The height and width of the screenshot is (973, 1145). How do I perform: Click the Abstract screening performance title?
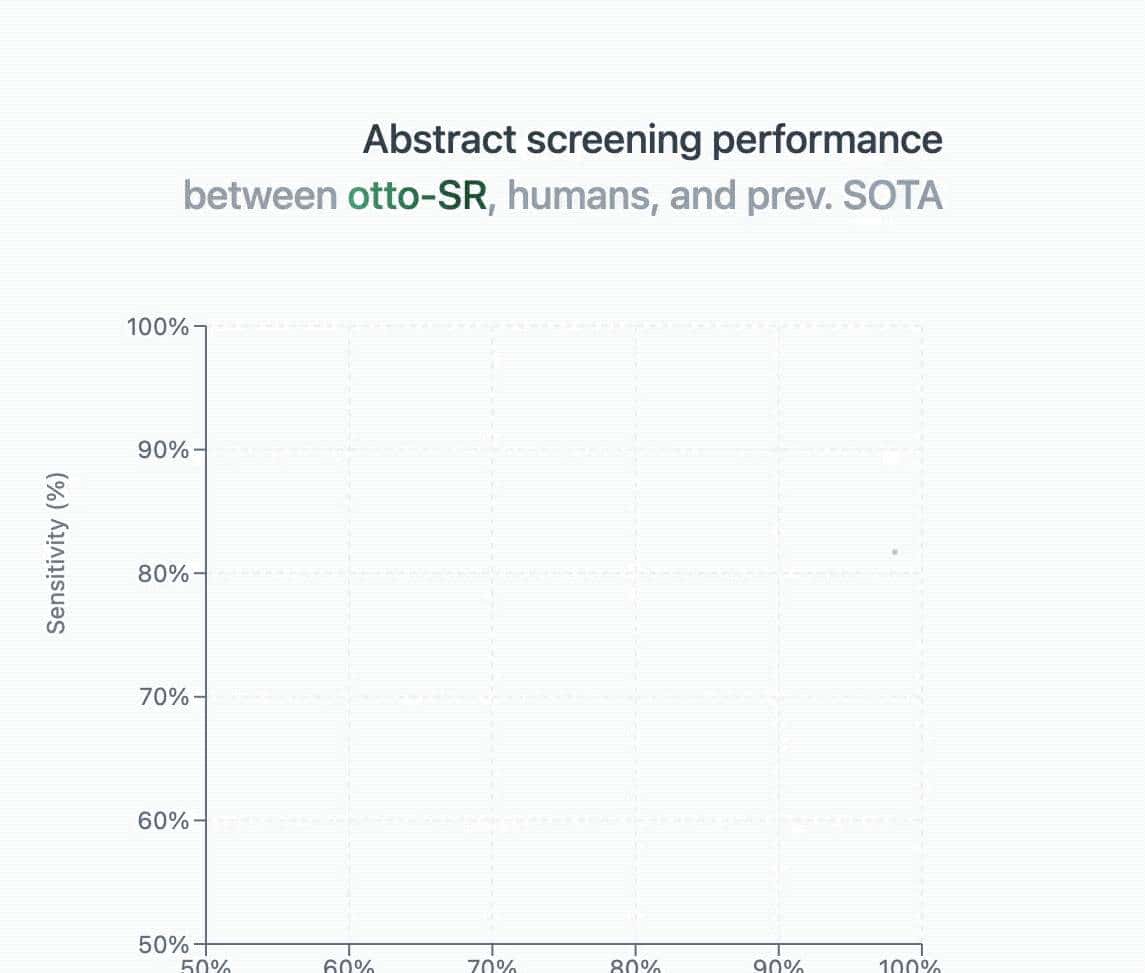click(652, 140)
